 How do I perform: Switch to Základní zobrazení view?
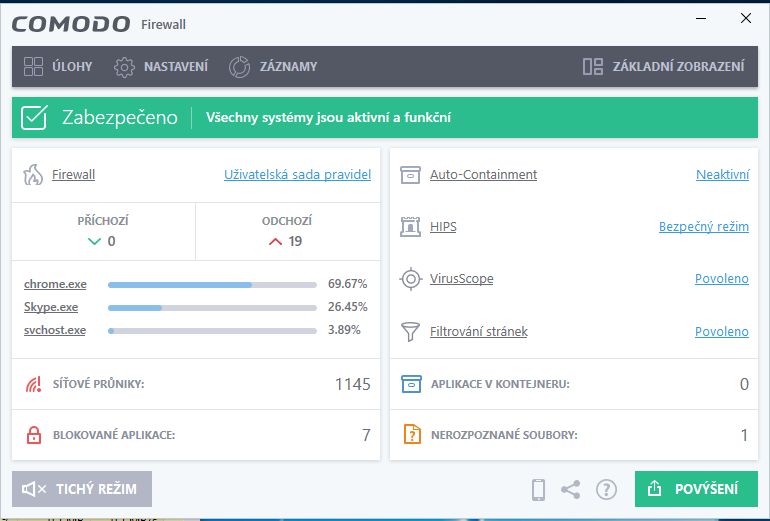click(664, 67)
